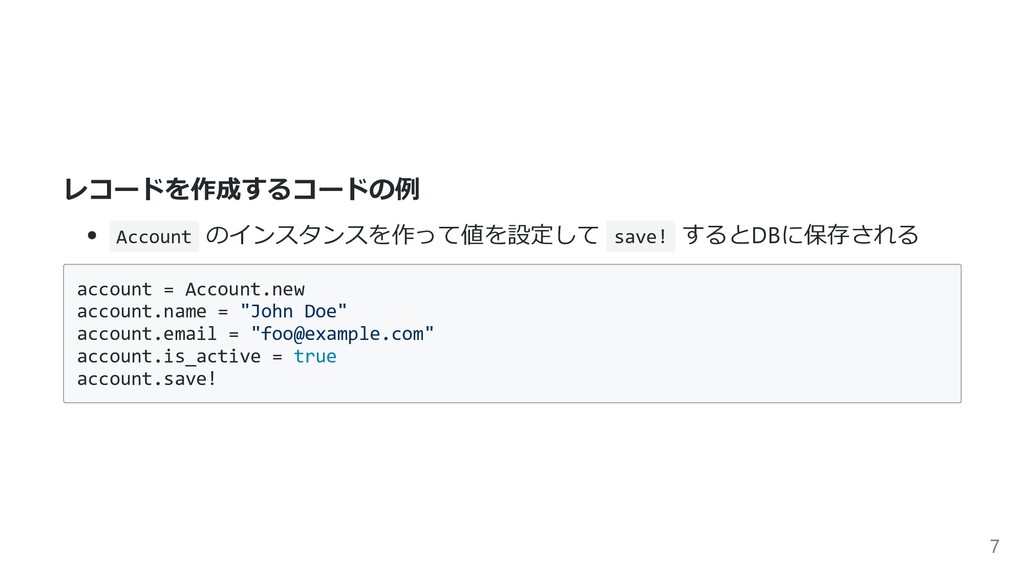The image size is (1024, 576).
Task: Click slide page number 7
Action: click(x=994, y=546)
